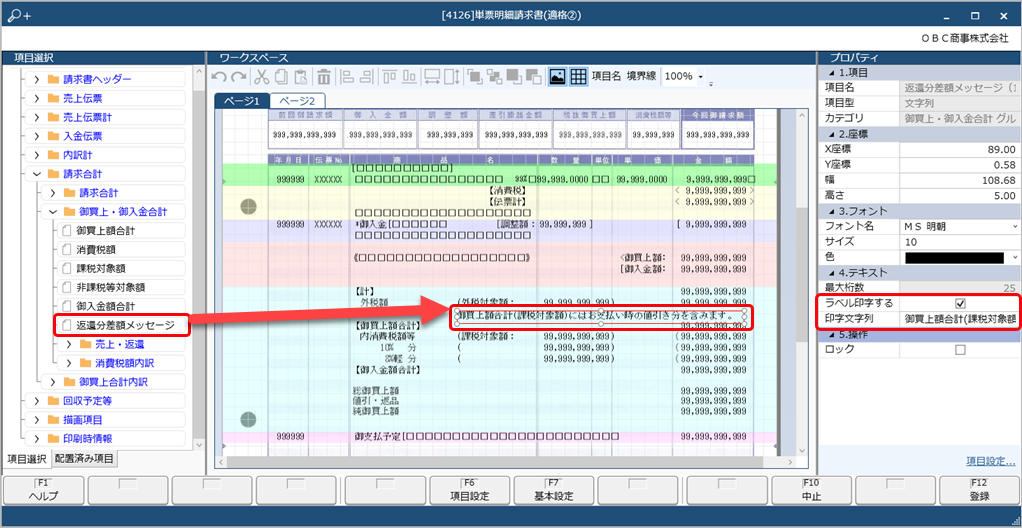Click the Match height icon
The image size is (1022, 528).
[452, 77]
